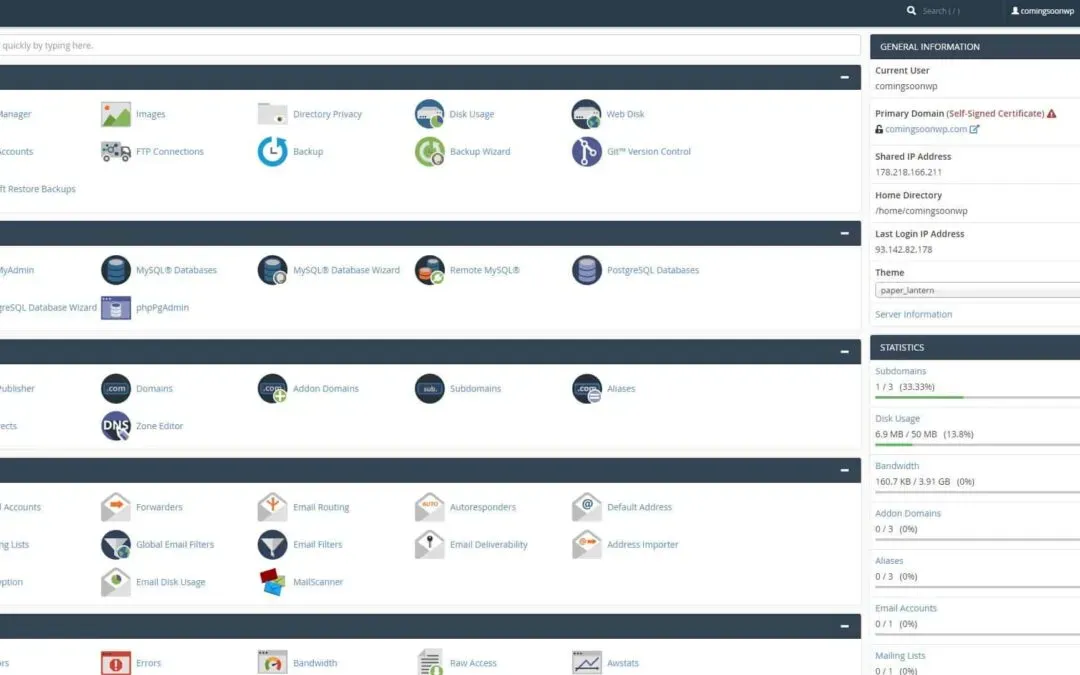The width and height of the screenshot is (1080, 675).
Task: Click the quick find functions input
Action: pos(428,45)
